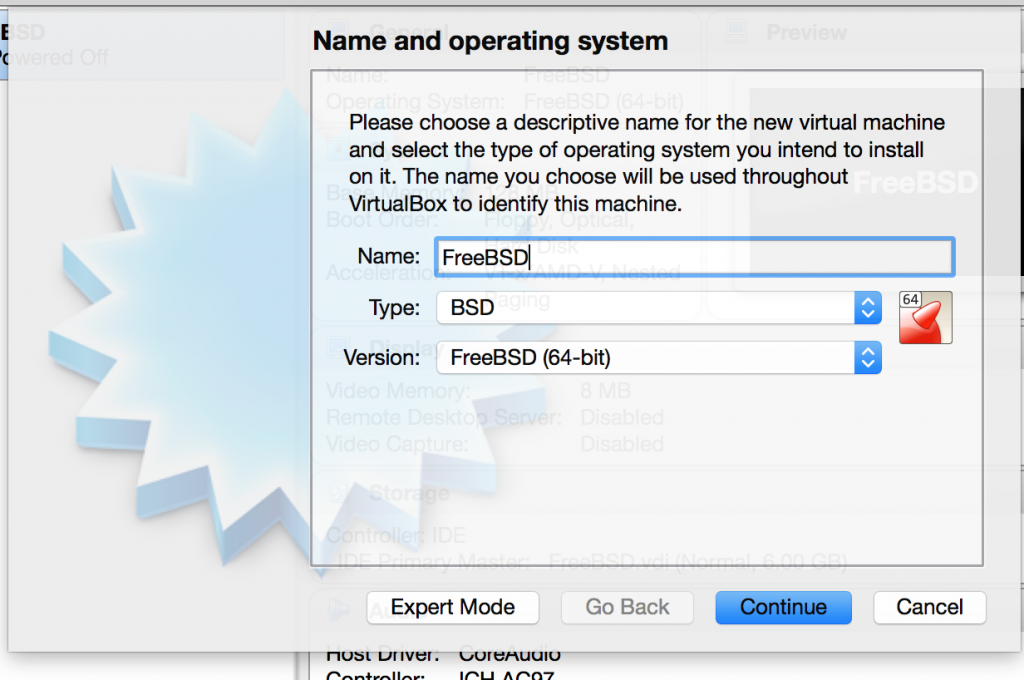Click the blue arrows on Version selector
The height and width of the screenshot is (680, 1024).
click(x=868, y=357)
